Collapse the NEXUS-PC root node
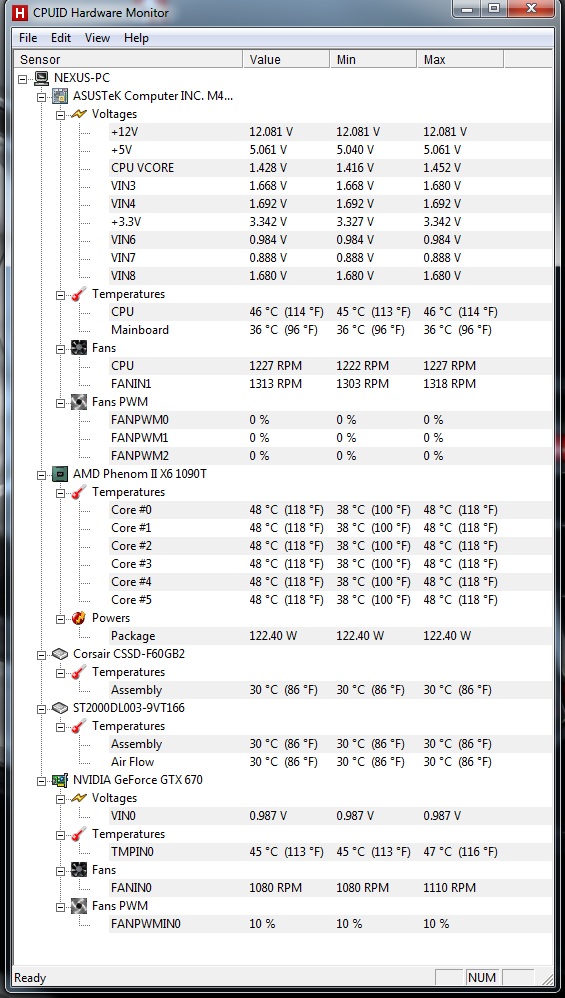Image resolution: width=565 pixels, height=998 pixels. coord(24,79)
